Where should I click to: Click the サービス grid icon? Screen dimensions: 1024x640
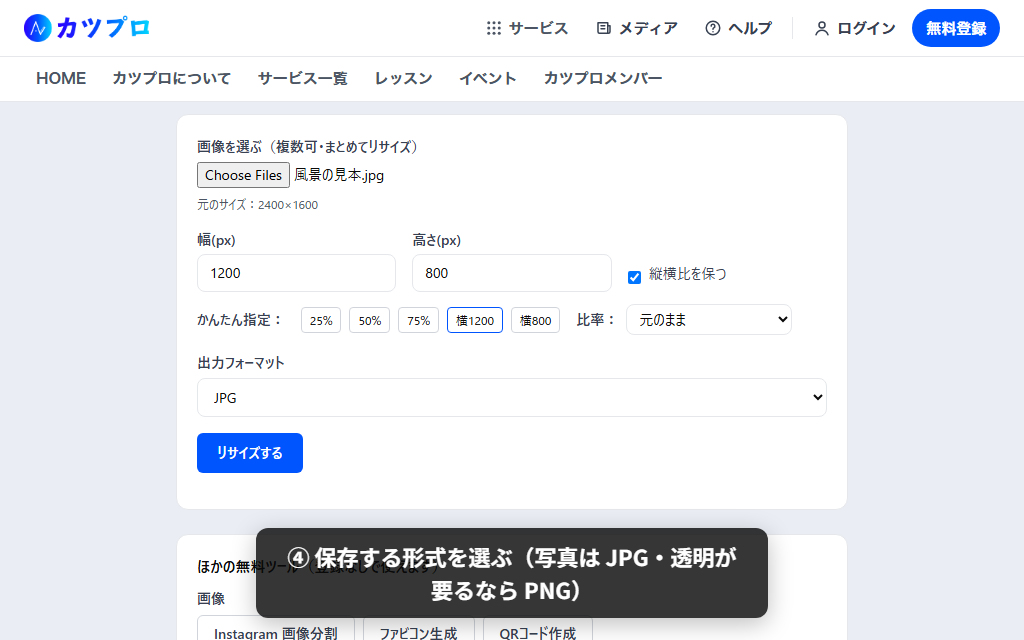pos(494,28)
